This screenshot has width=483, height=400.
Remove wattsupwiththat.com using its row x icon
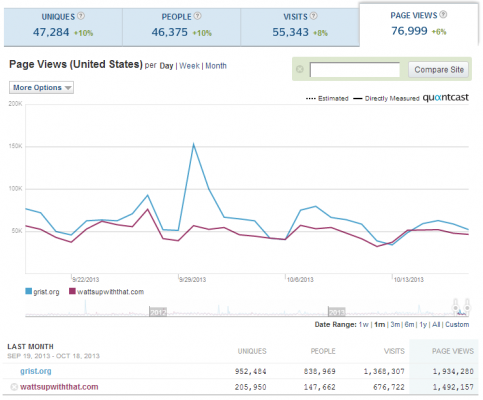tap(14, 387)
